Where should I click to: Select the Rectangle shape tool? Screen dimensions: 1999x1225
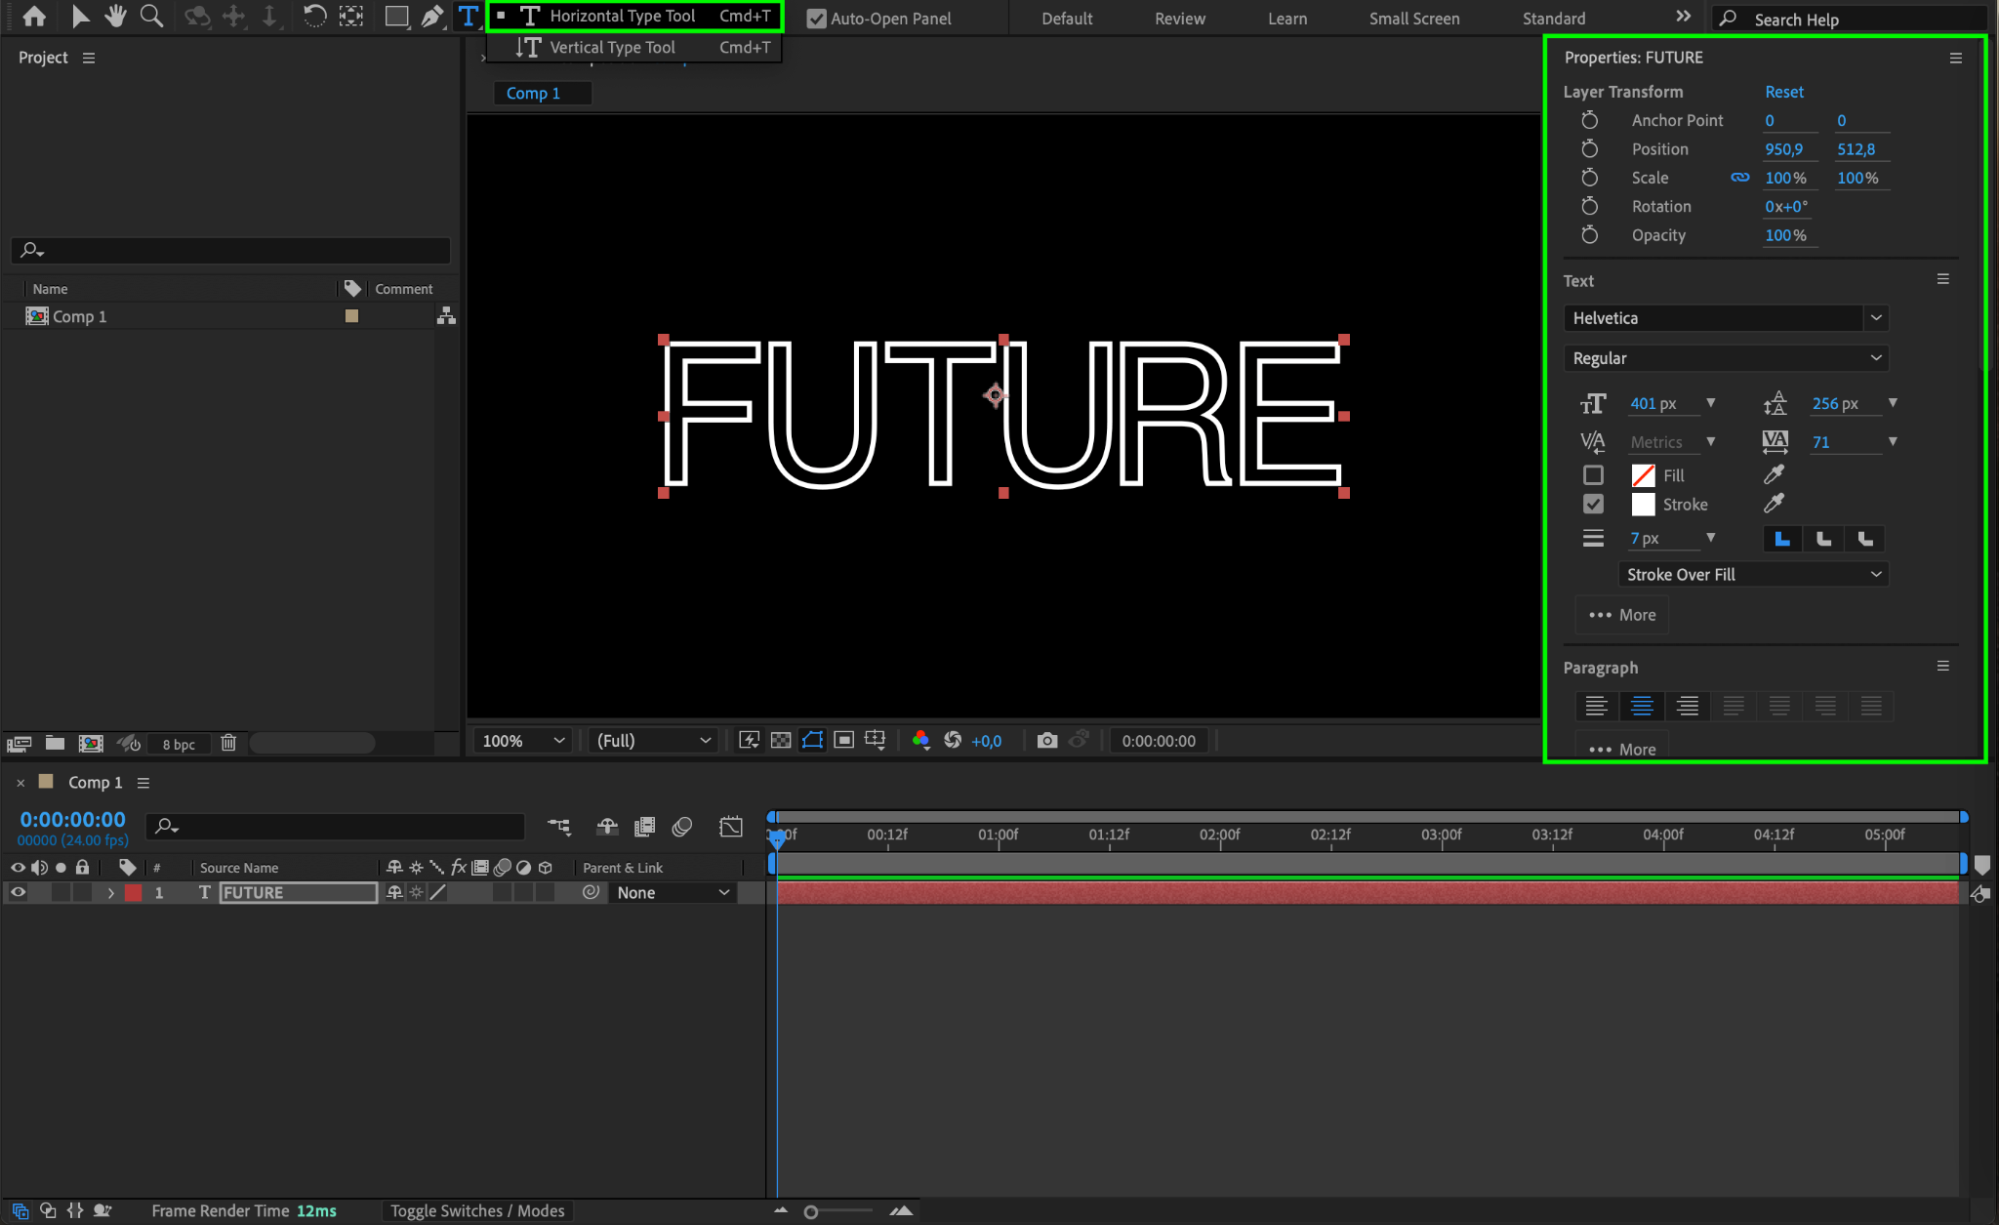click(397, 16)
